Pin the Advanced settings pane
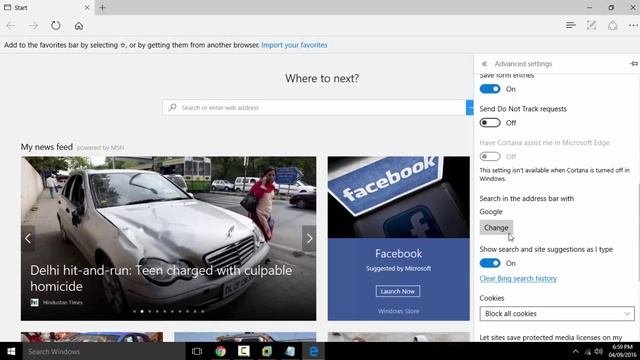The width and height of the screenshot is (640, 360). pyautogui.click(x=633, y=64)
